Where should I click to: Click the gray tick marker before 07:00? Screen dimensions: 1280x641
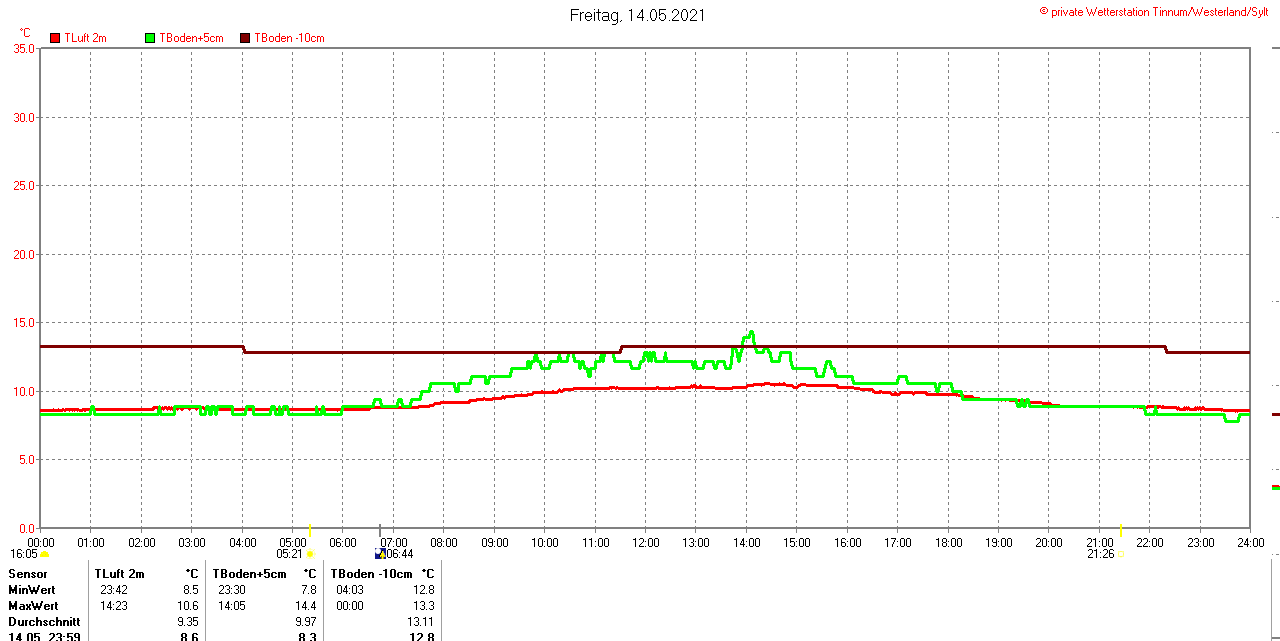coord(379,531)
